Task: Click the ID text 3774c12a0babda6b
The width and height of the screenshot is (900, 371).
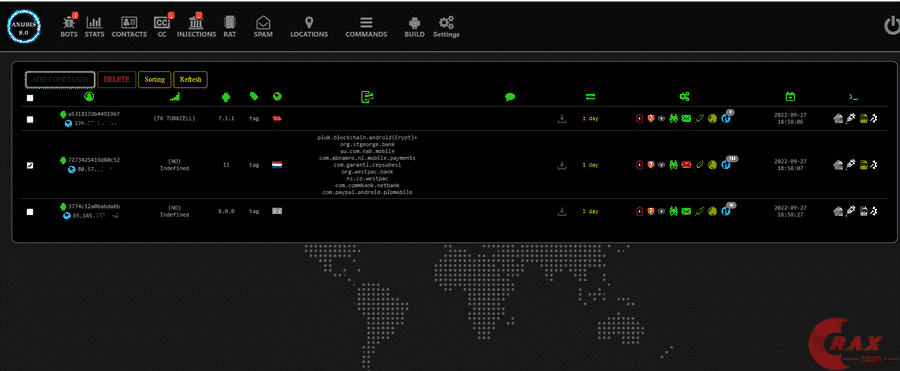Action: [x=94, y=206]
